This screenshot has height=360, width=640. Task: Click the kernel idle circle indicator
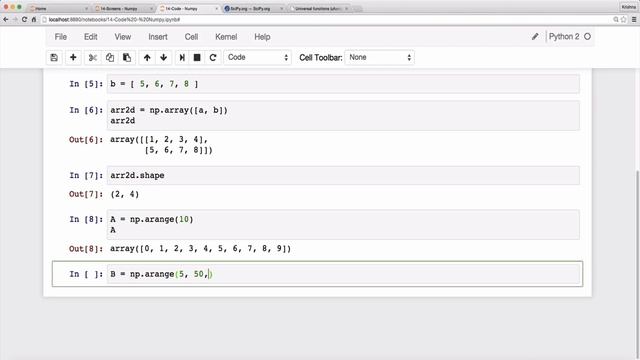pyautogui.click(x=587, y=37)
